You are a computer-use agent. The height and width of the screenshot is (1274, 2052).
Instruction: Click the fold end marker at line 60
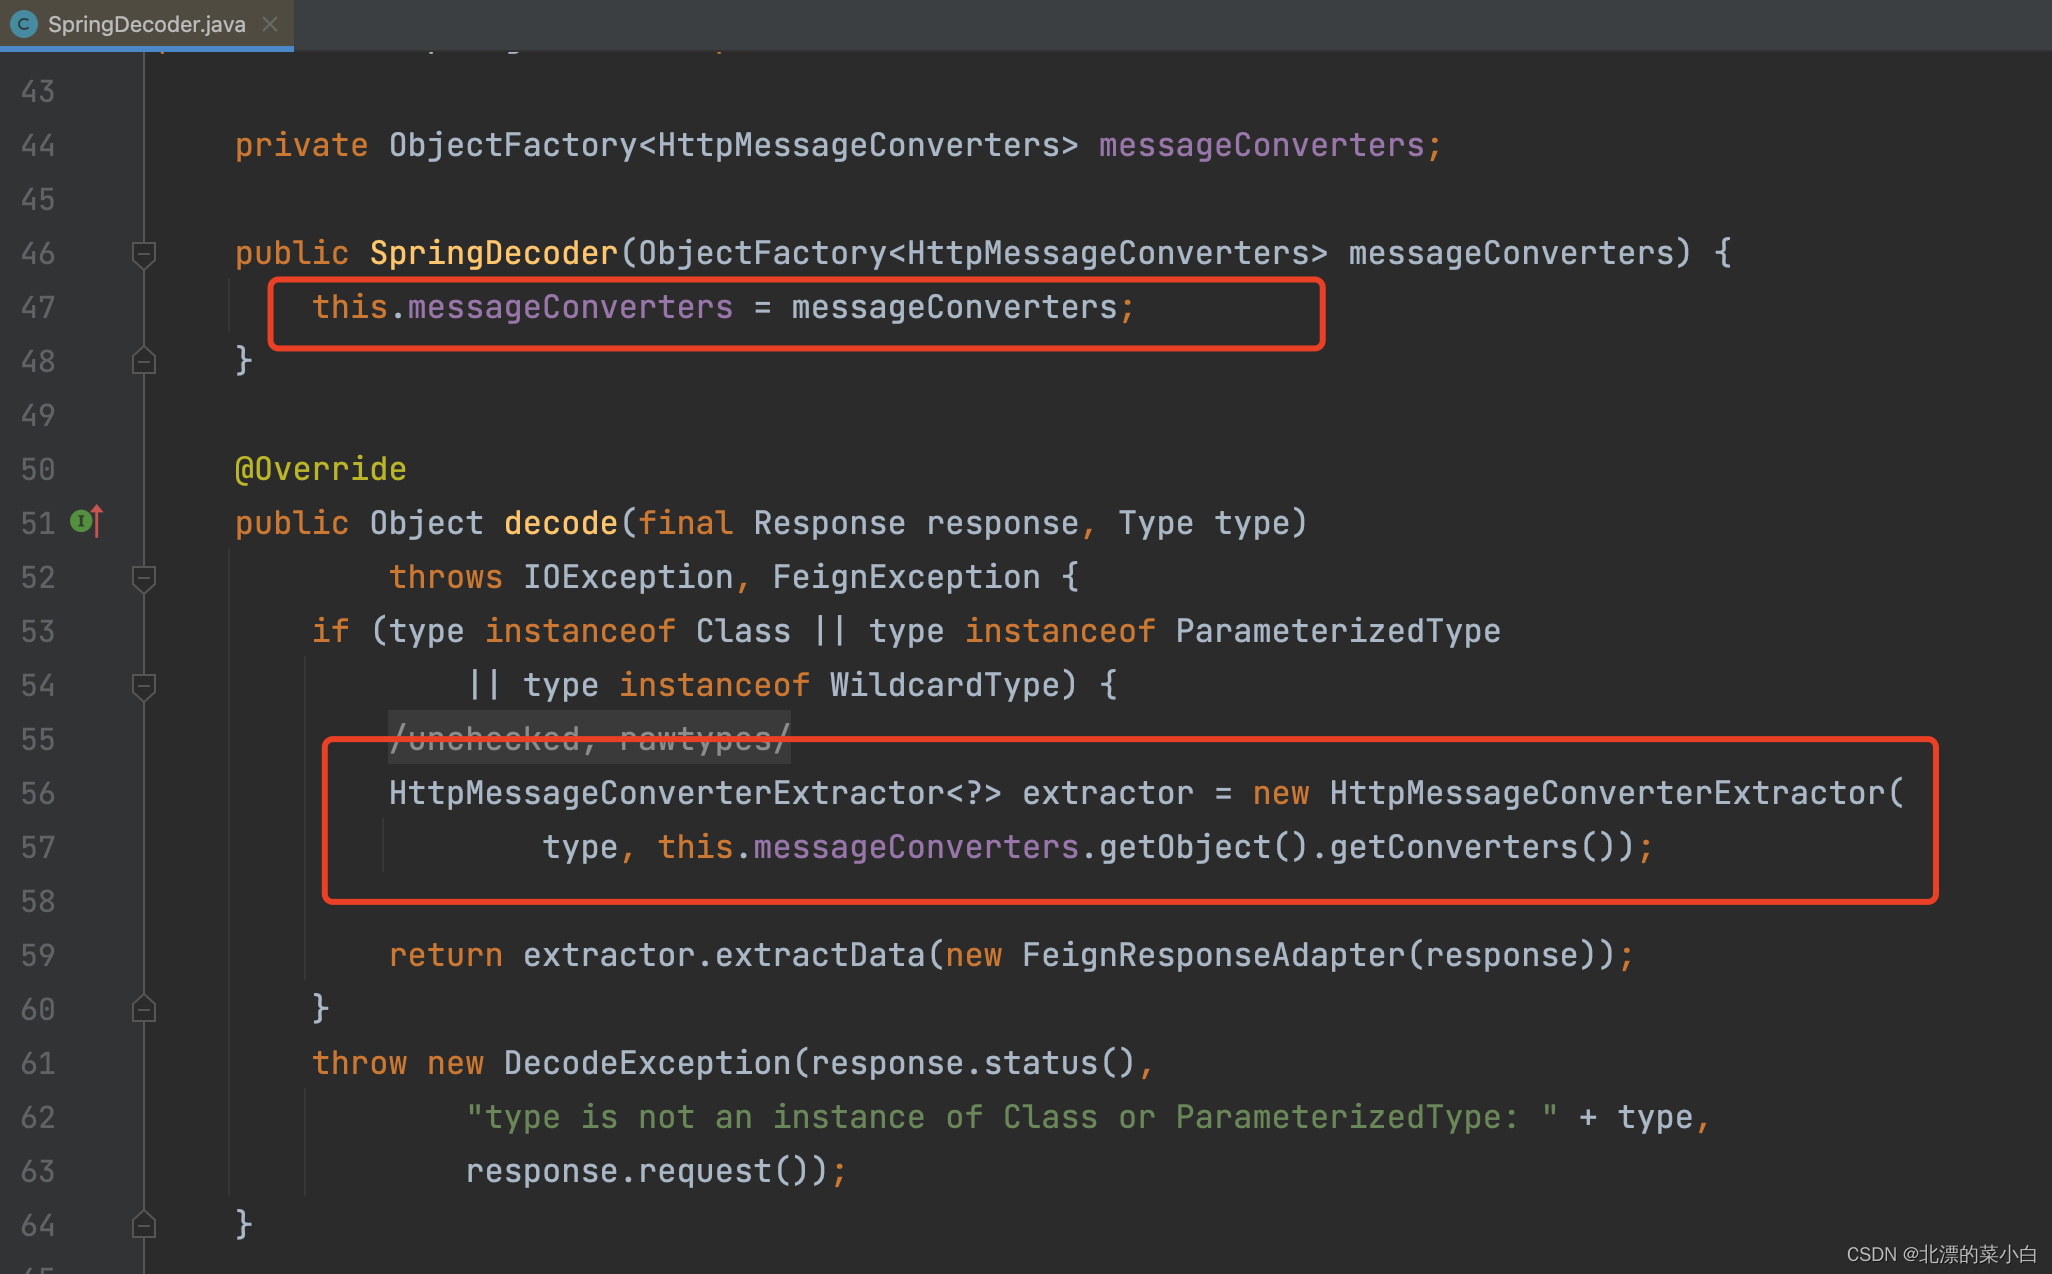(144, 1009)
